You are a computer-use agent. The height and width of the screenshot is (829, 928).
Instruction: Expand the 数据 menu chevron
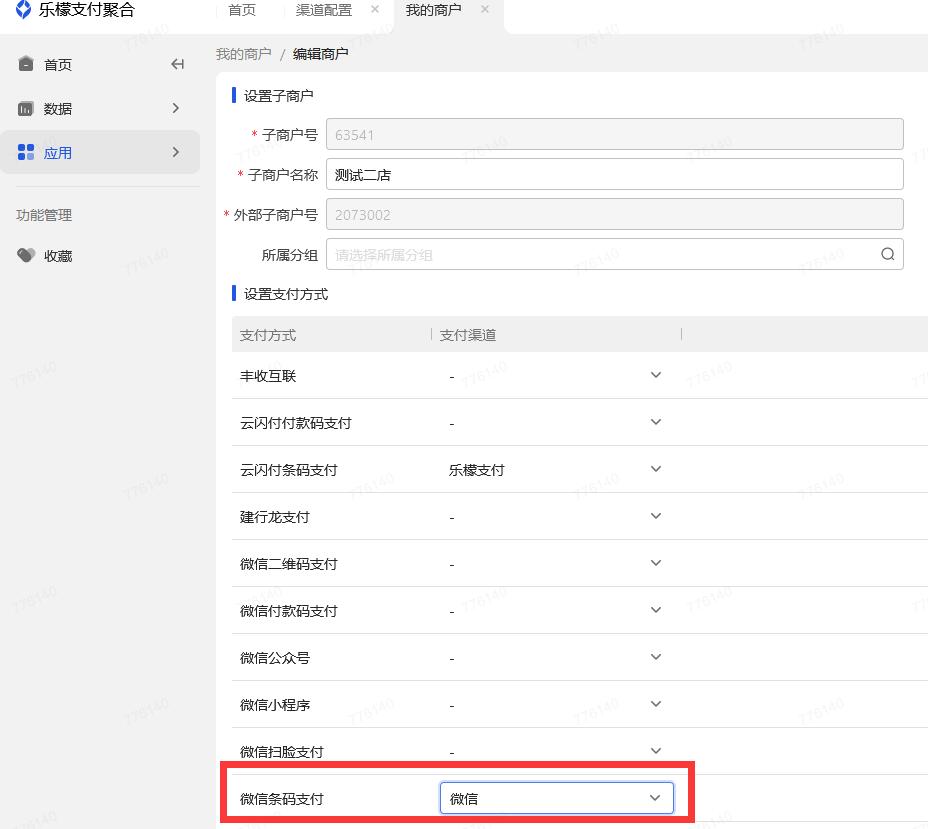(175, 108)
